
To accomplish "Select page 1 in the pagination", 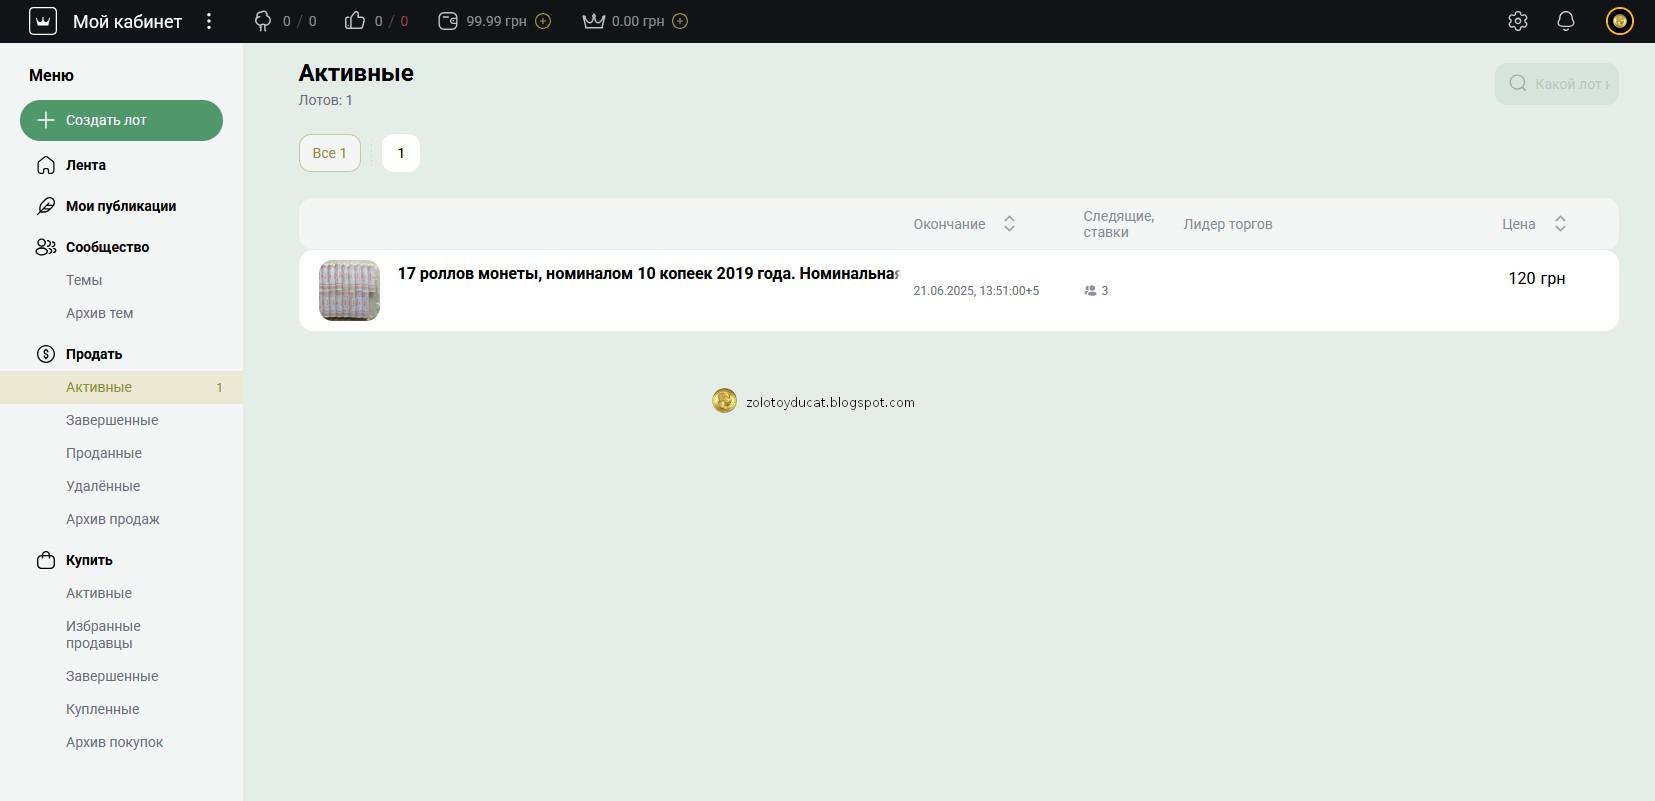I will (x=401, y=153).
